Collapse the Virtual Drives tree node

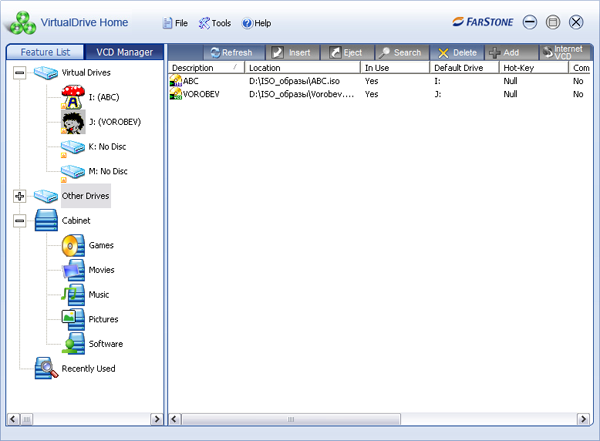click(20, 72)
